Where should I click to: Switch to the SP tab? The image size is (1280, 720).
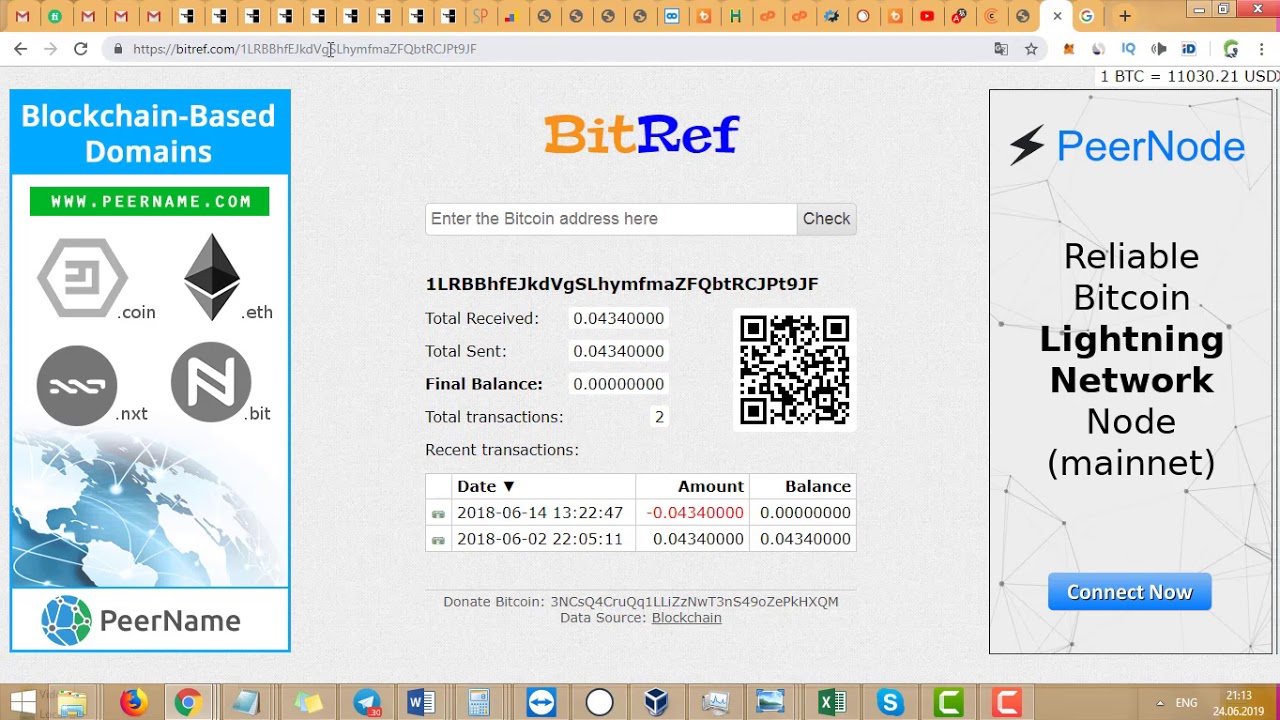480,16
